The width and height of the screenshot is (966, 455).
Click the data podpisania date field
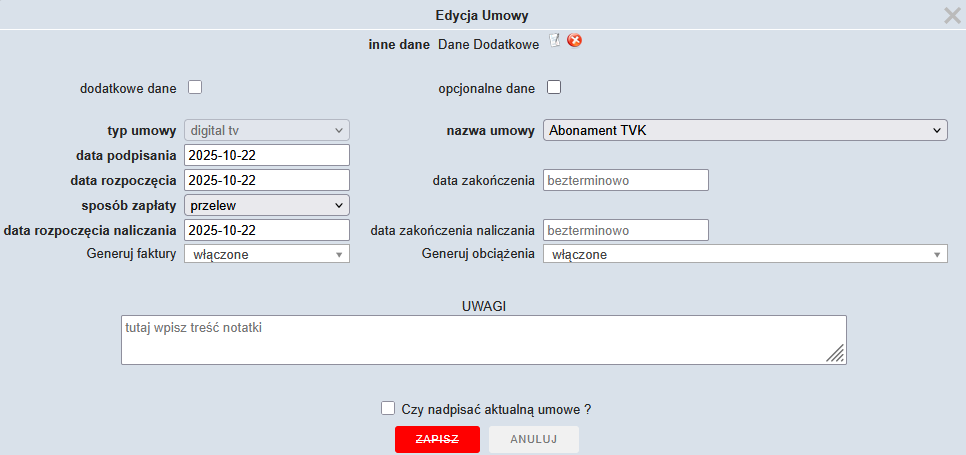click(267, 155)
